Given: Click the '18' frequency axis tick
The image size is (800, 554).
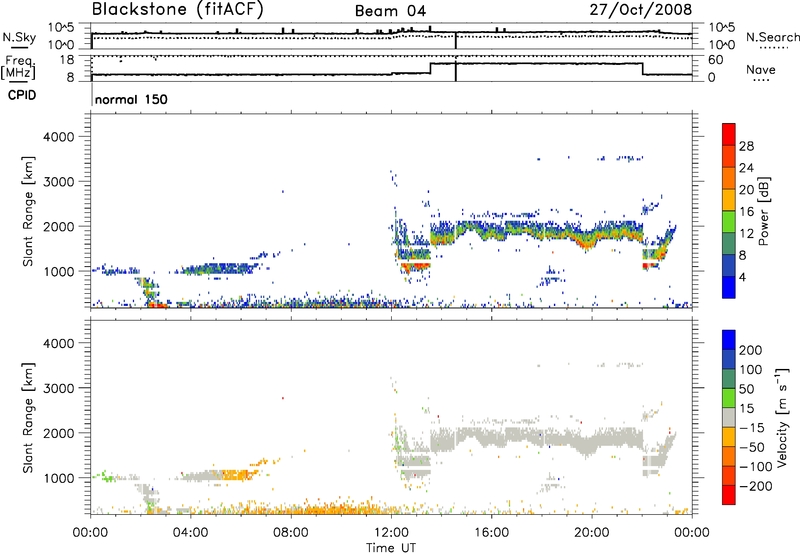Looking at the screenshot, I should [66, 60].
